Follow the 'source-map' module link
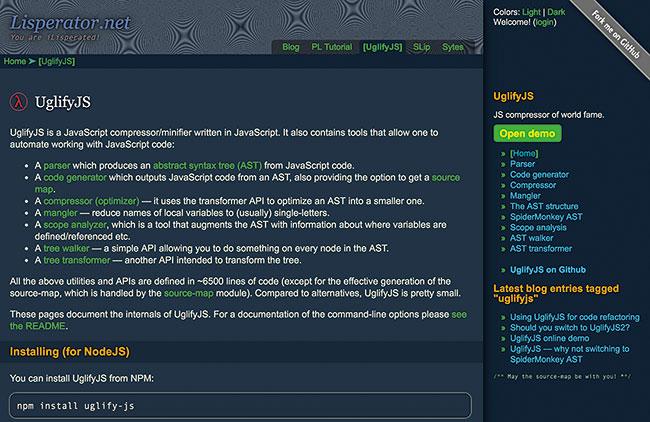 click(189, 293)
